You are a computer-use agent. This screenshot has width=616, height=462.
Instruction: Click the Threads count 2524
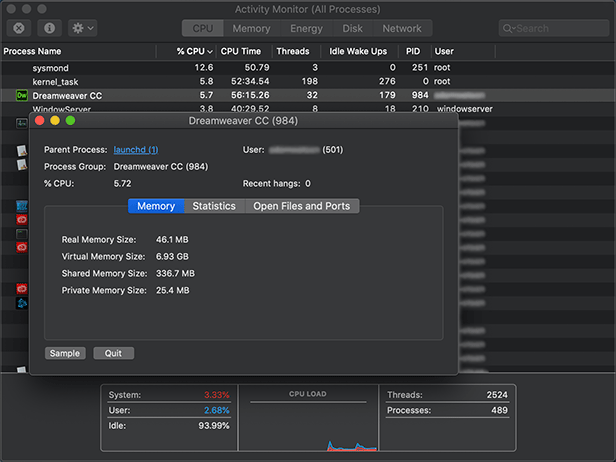pyautogui.click(x=497, y=395)
